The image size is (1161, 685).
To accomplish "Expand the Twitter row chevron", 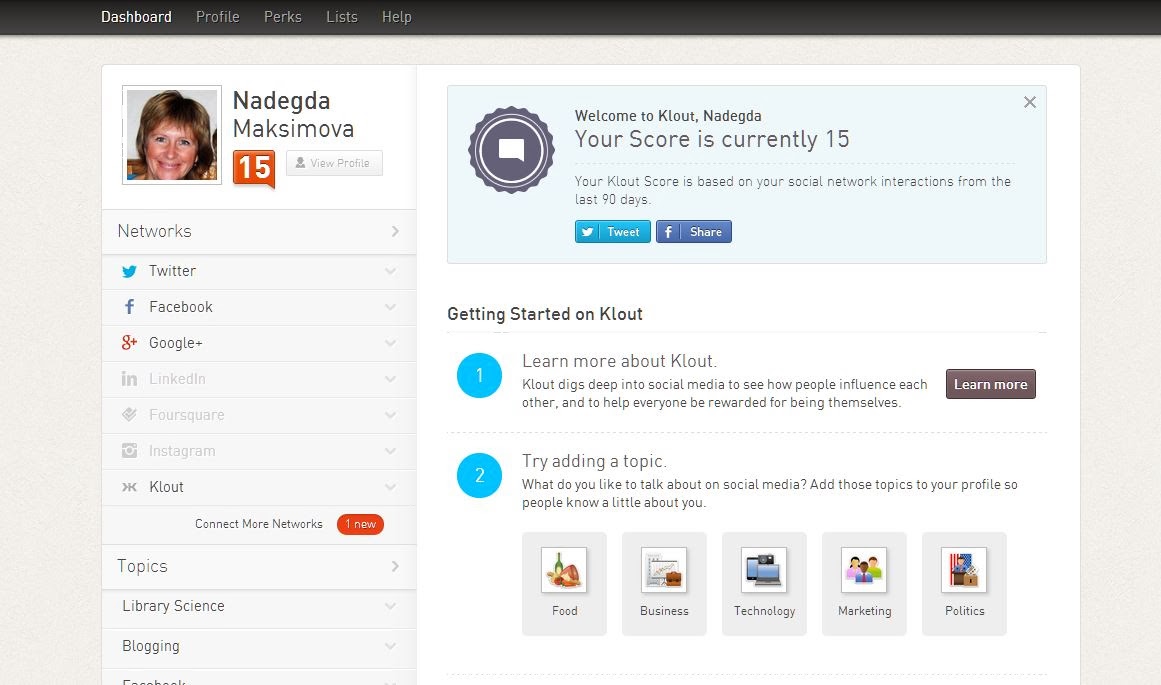I will 390,271.
